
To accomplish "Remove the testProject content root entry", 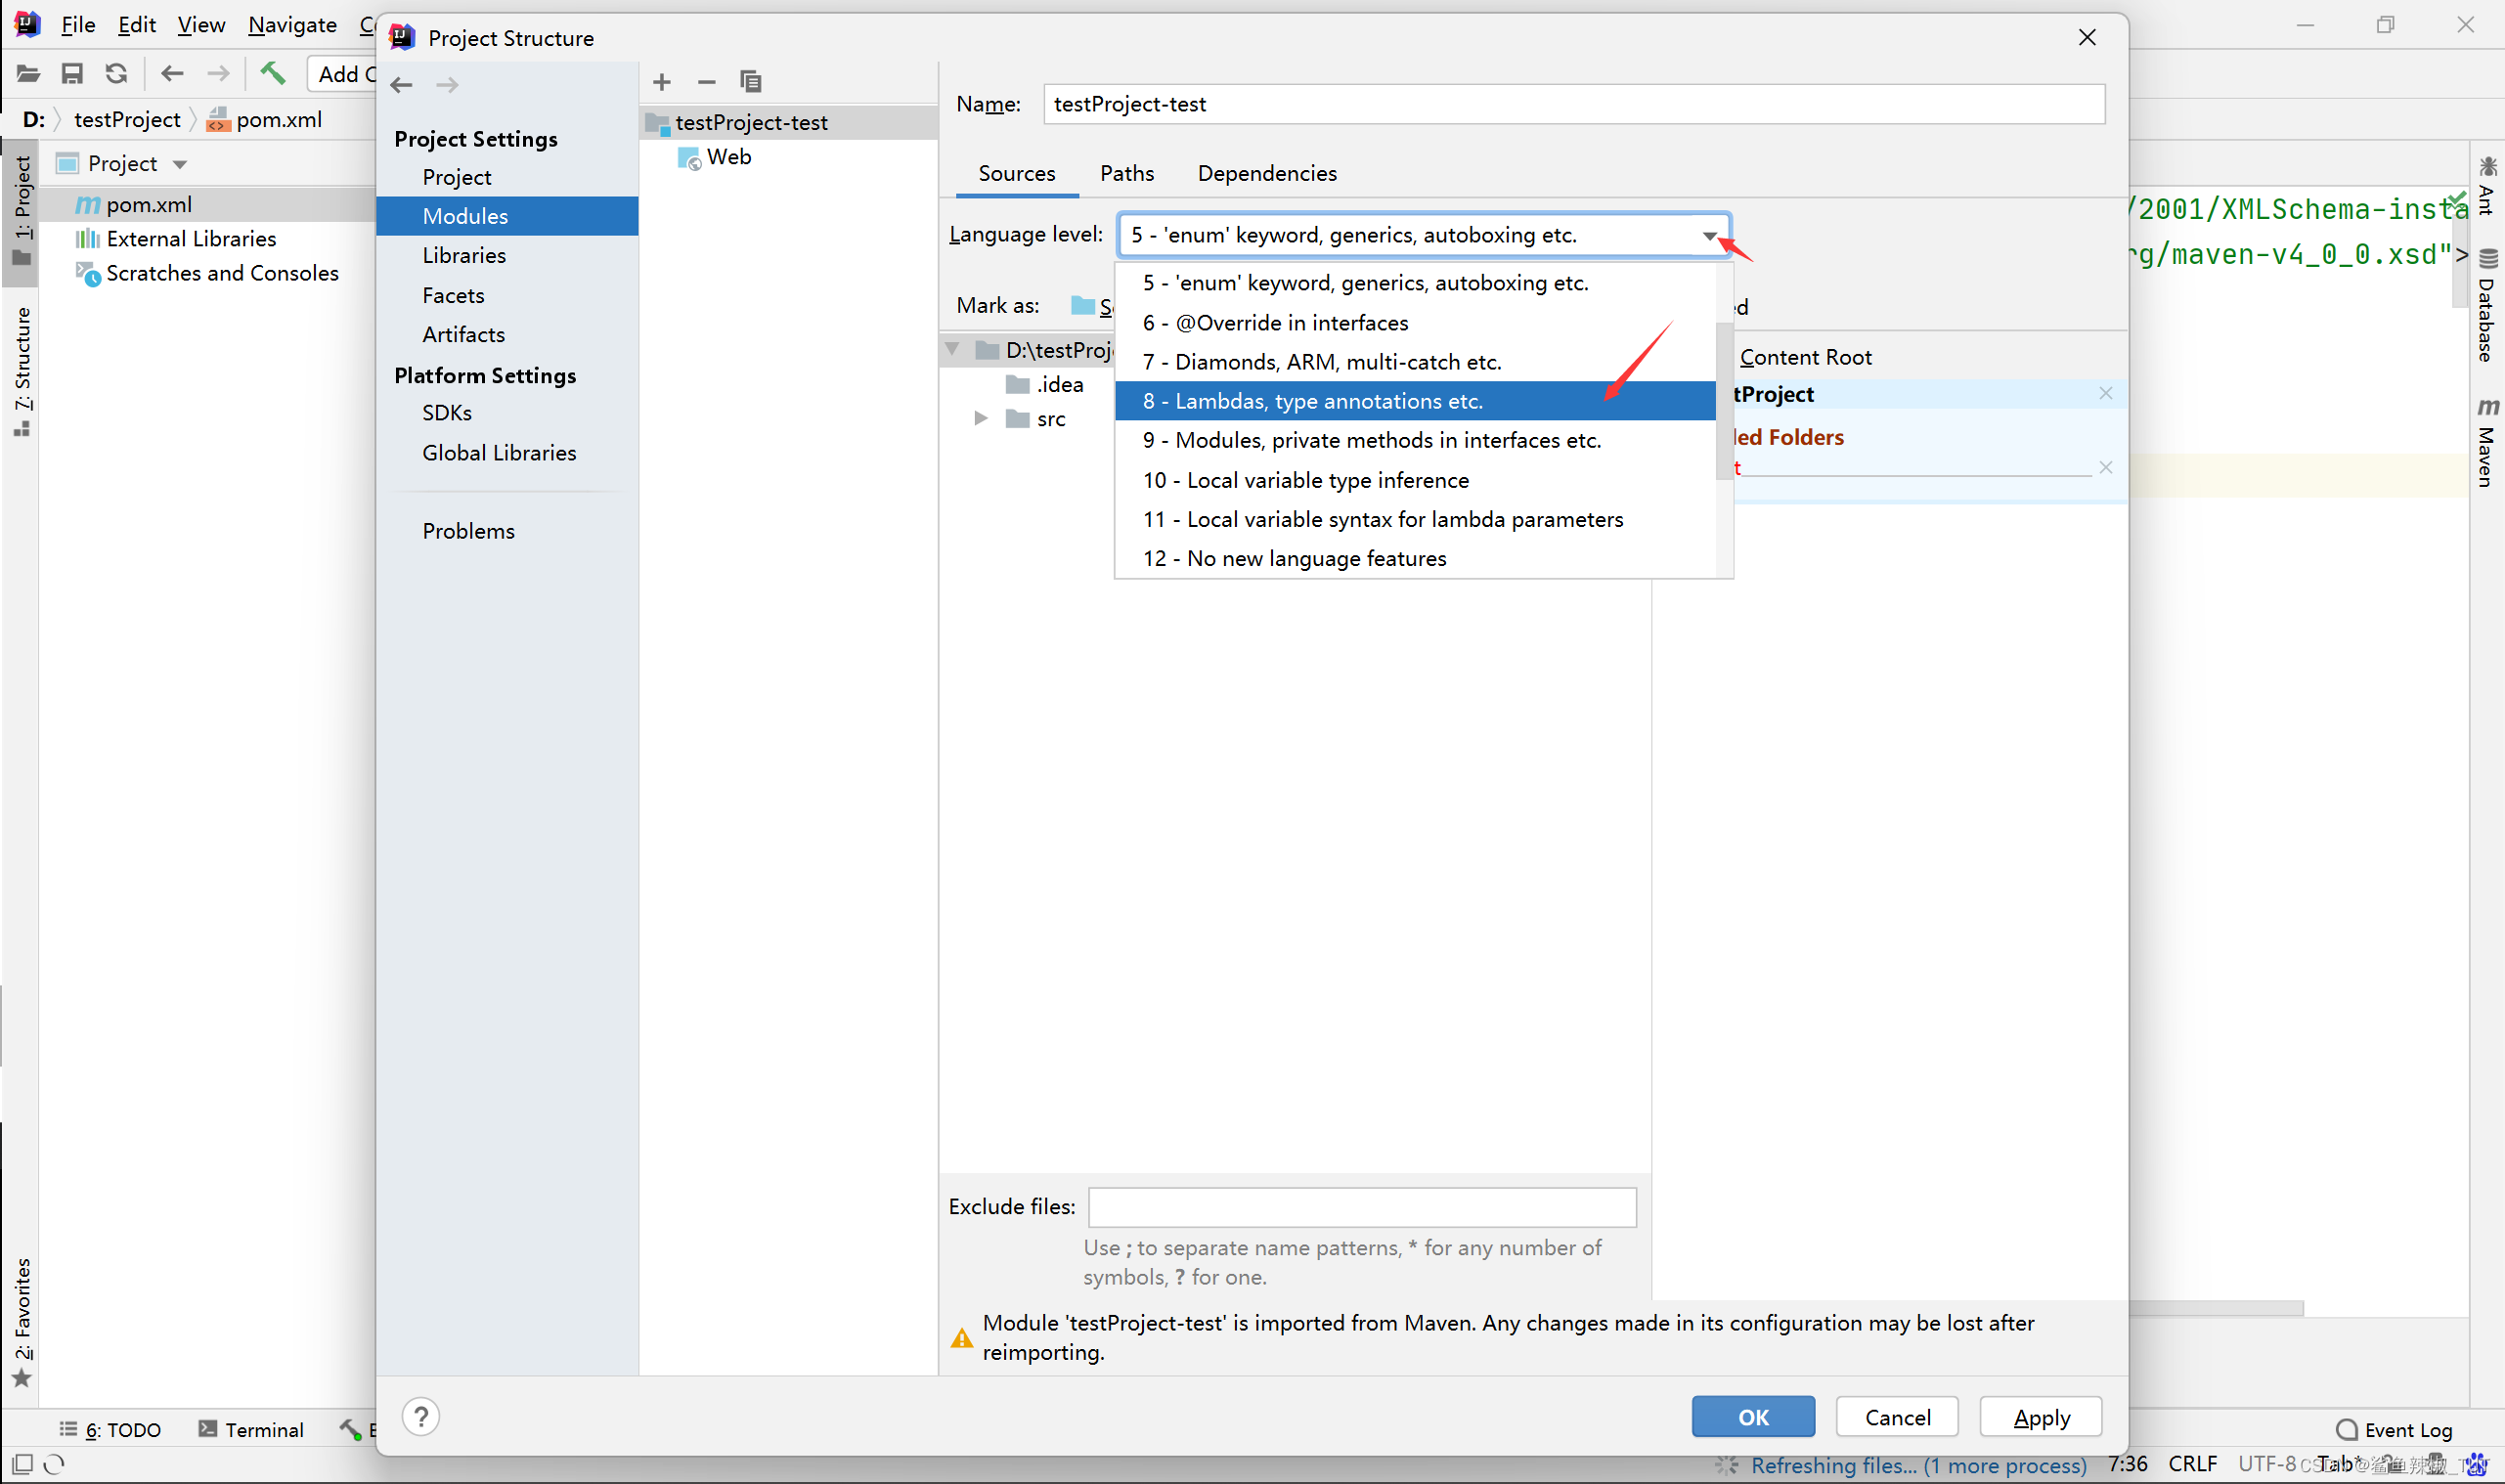I will pyautogui.click(x=2105, y=394).
